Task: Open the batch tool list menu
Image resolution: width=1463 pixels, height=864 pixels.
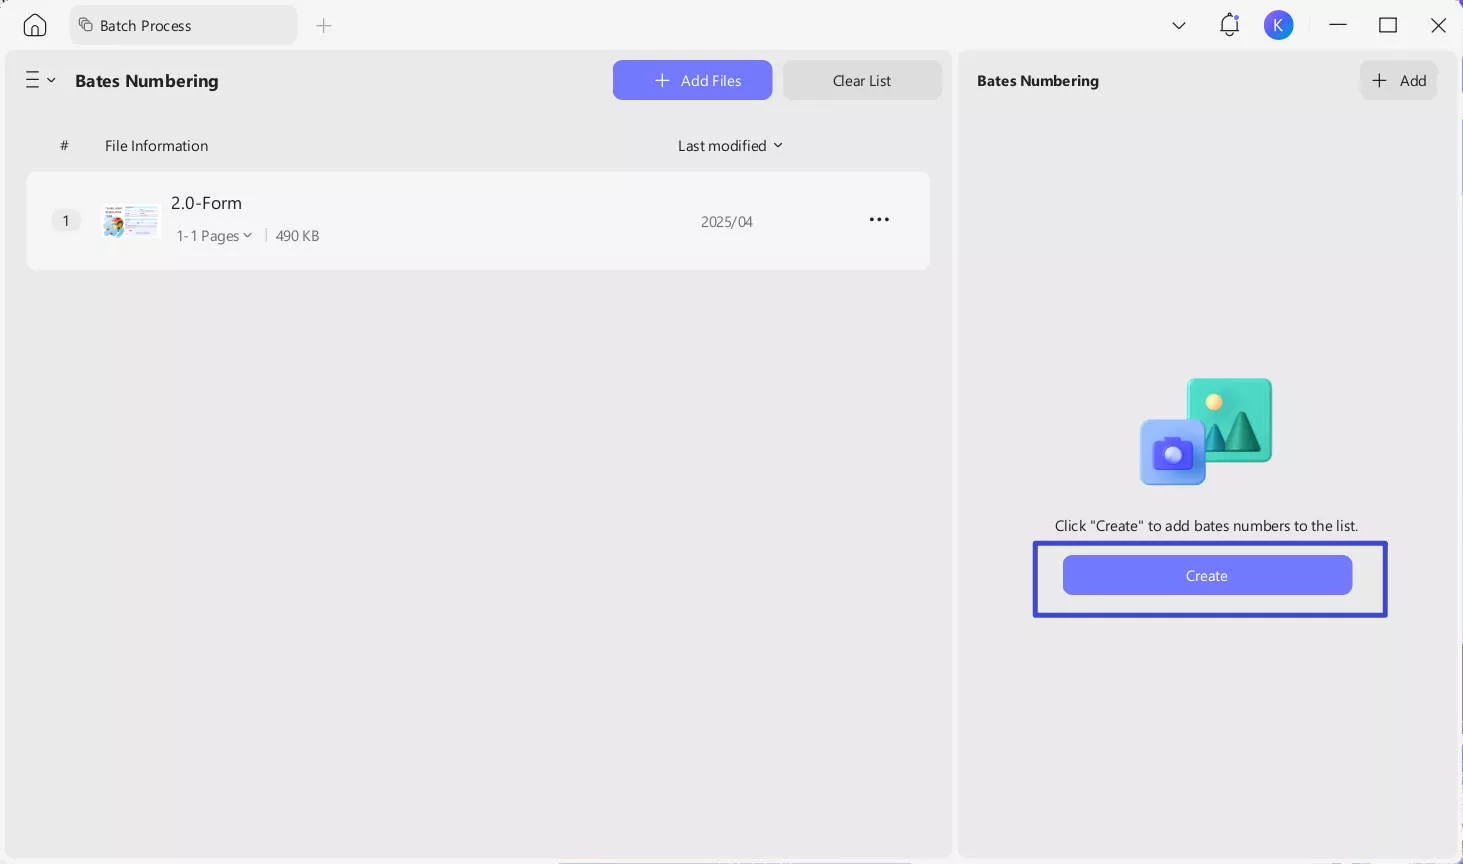Action: [40, 81]
